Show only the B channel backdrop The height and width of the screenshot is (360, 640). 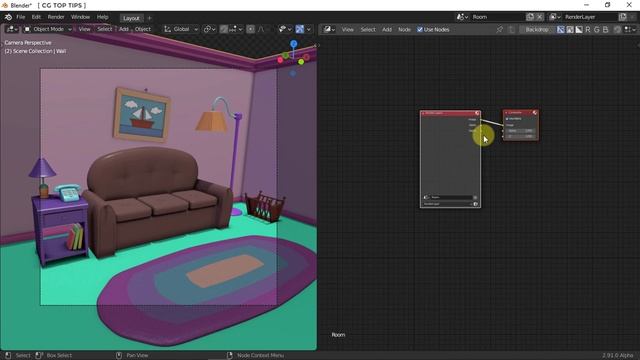[605, 29]
